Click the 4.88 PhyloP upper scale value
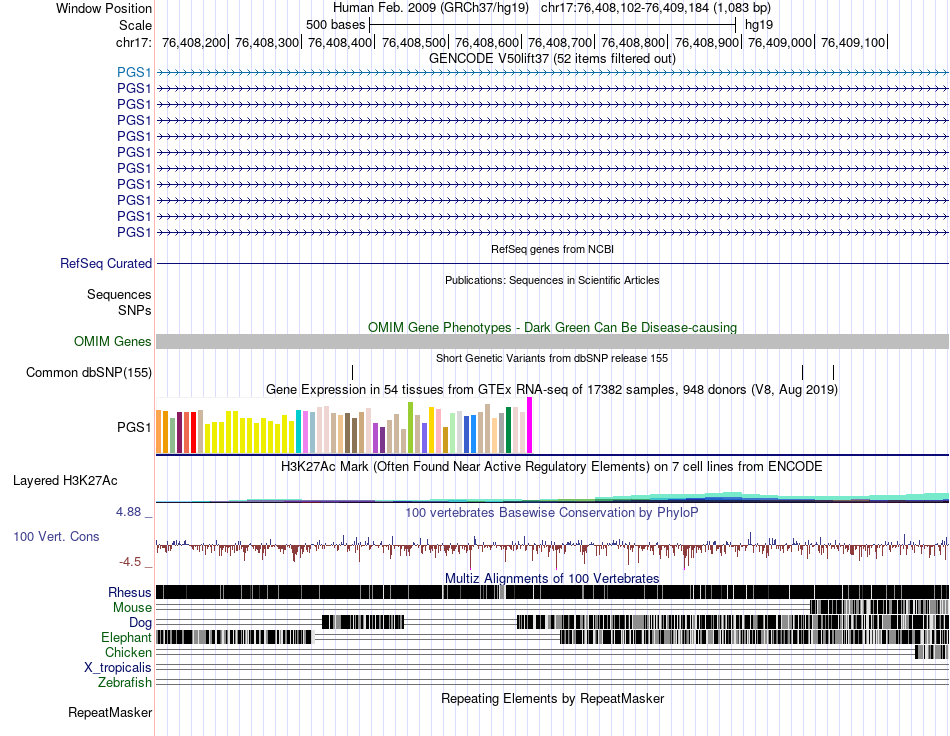950x736 pixels. pyautogui.click(x=129, y=512)
